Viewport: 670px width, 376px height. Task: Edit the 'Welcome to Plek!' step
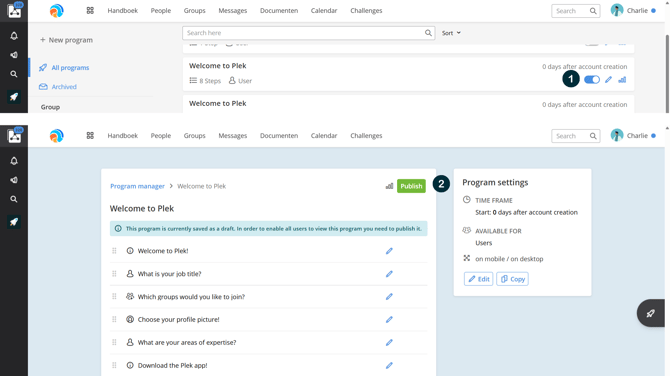pos(389,251)
